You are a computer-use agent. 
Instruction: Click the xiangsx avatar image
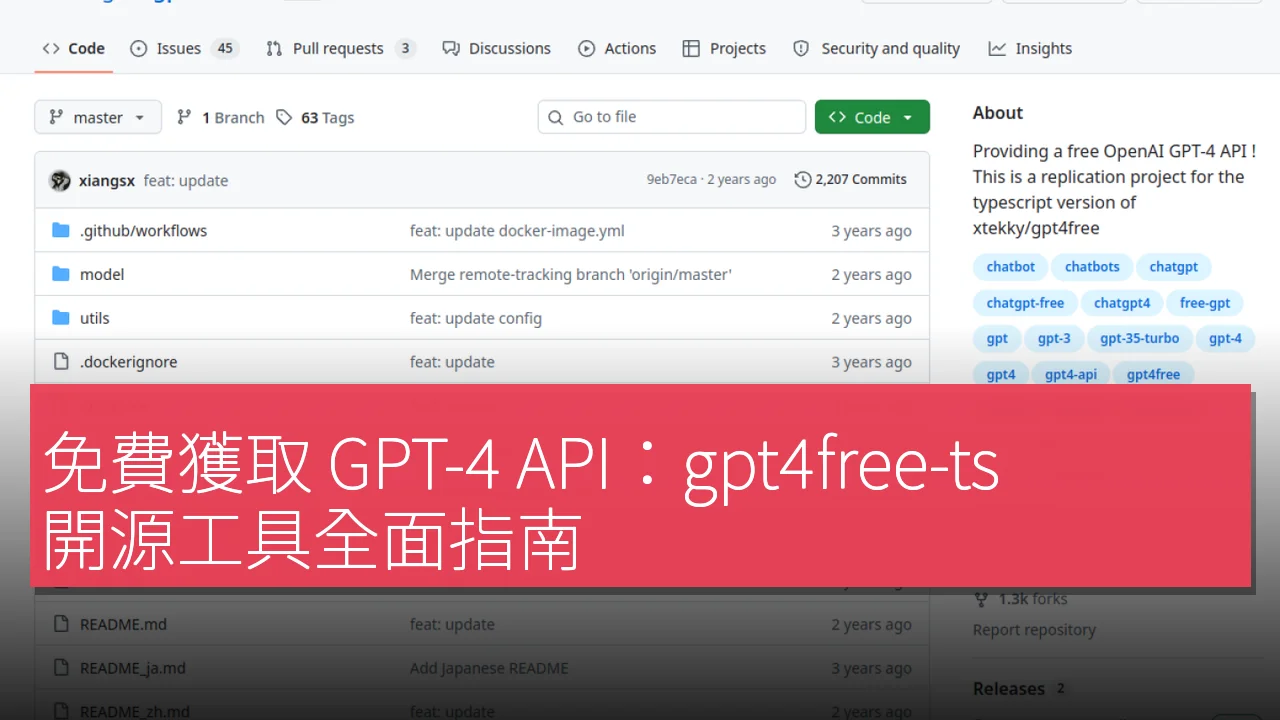pyautogui.click(x=61, y=180)
